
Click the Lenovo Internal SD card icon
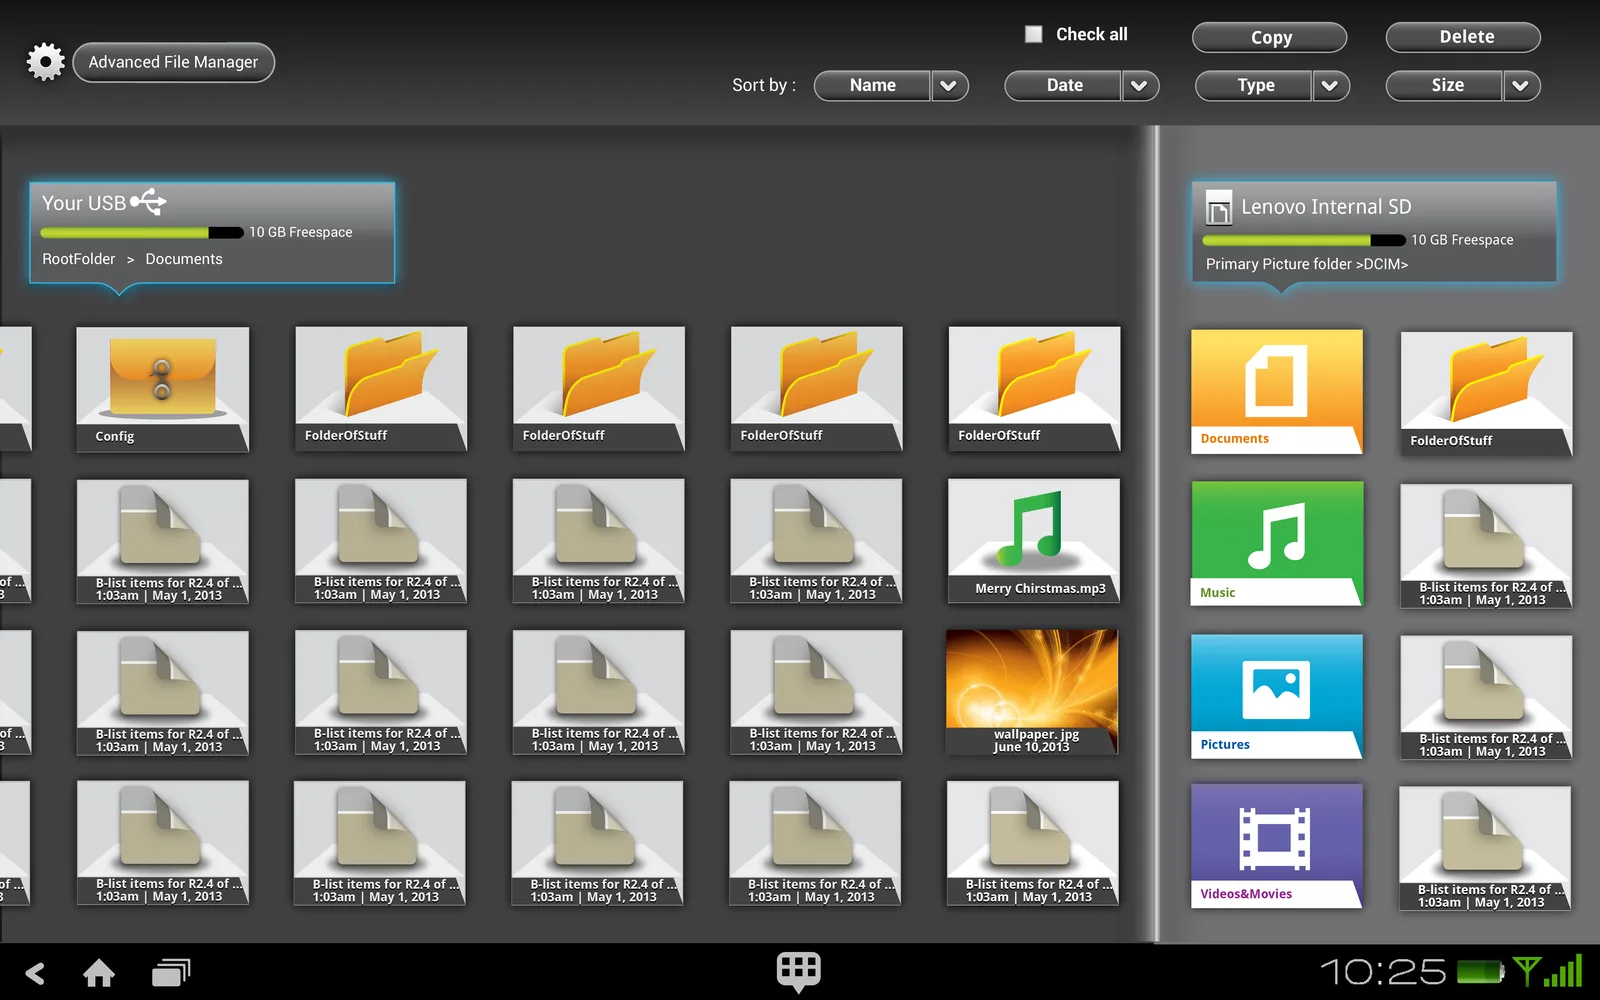(1219, 207)
